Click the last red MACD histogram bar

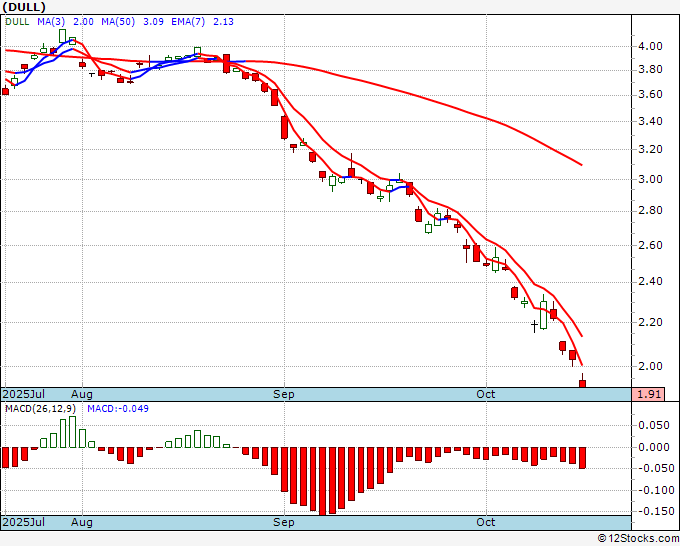pos(582,458)
